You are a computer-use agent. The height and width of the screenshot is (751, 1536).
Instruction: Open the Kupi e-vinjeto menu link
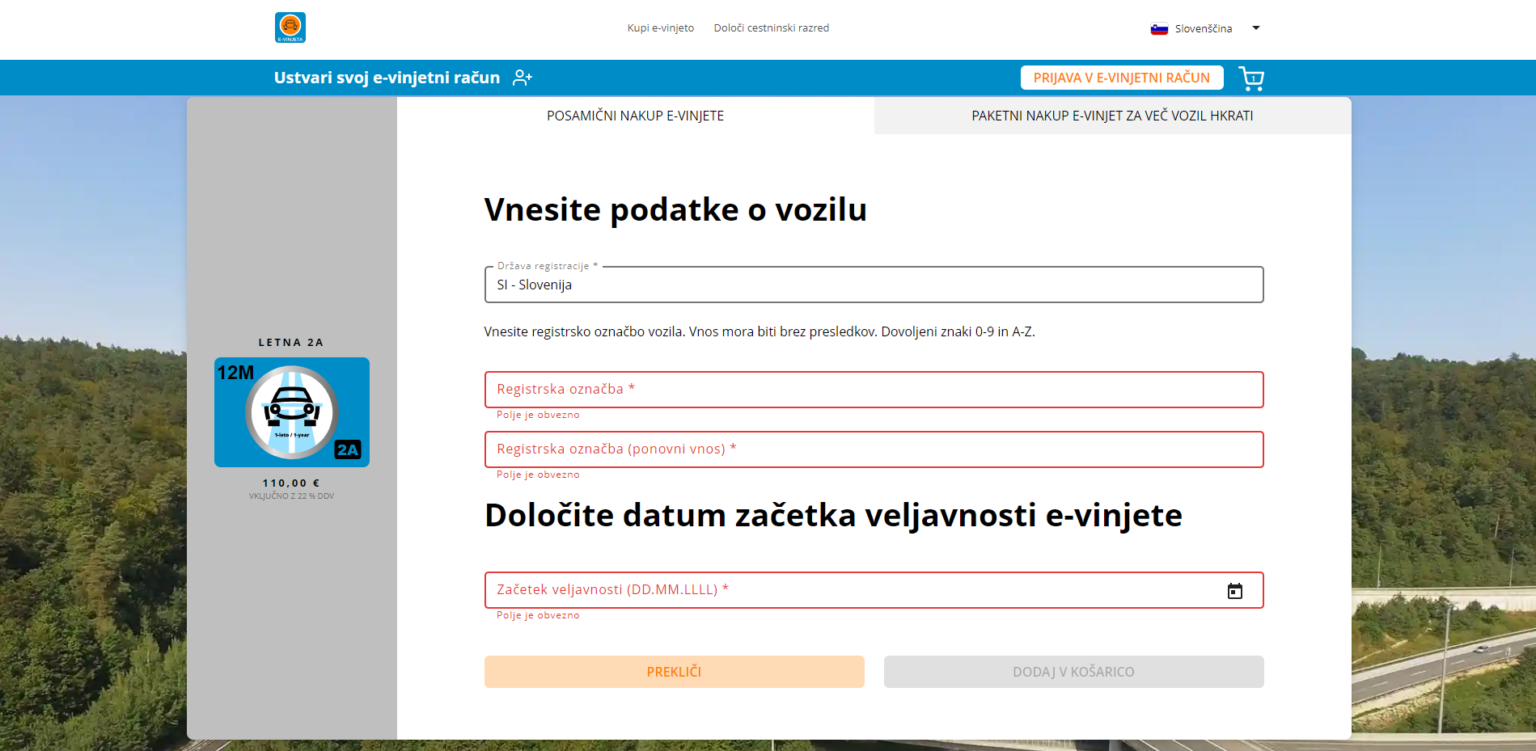(660, 28)
